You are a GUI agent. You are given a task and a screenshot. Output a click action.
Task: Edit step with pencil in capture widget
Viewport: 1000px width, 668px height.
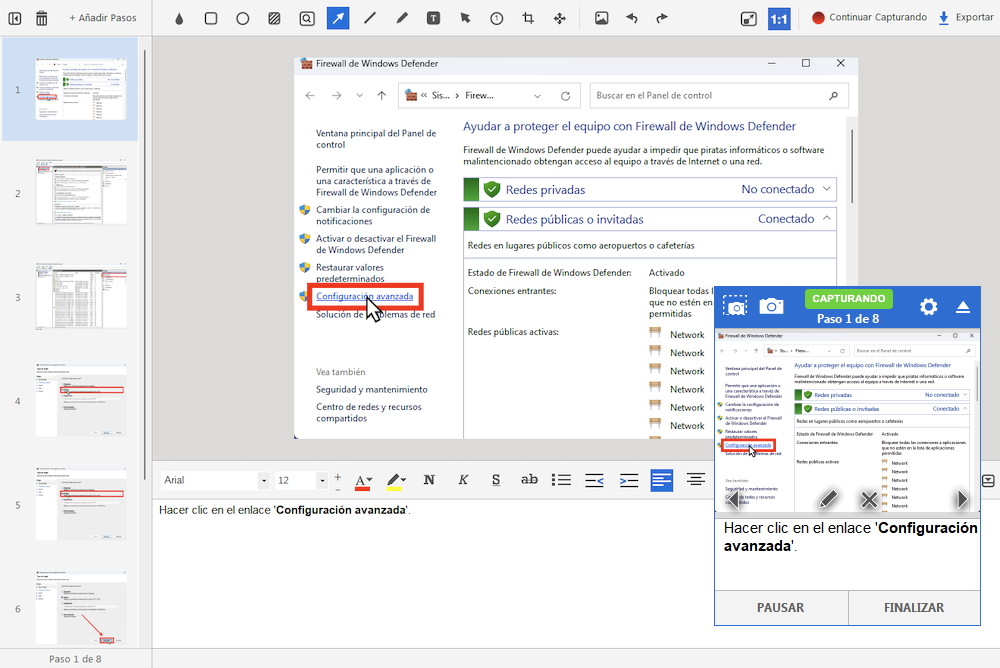click(828, 500)
